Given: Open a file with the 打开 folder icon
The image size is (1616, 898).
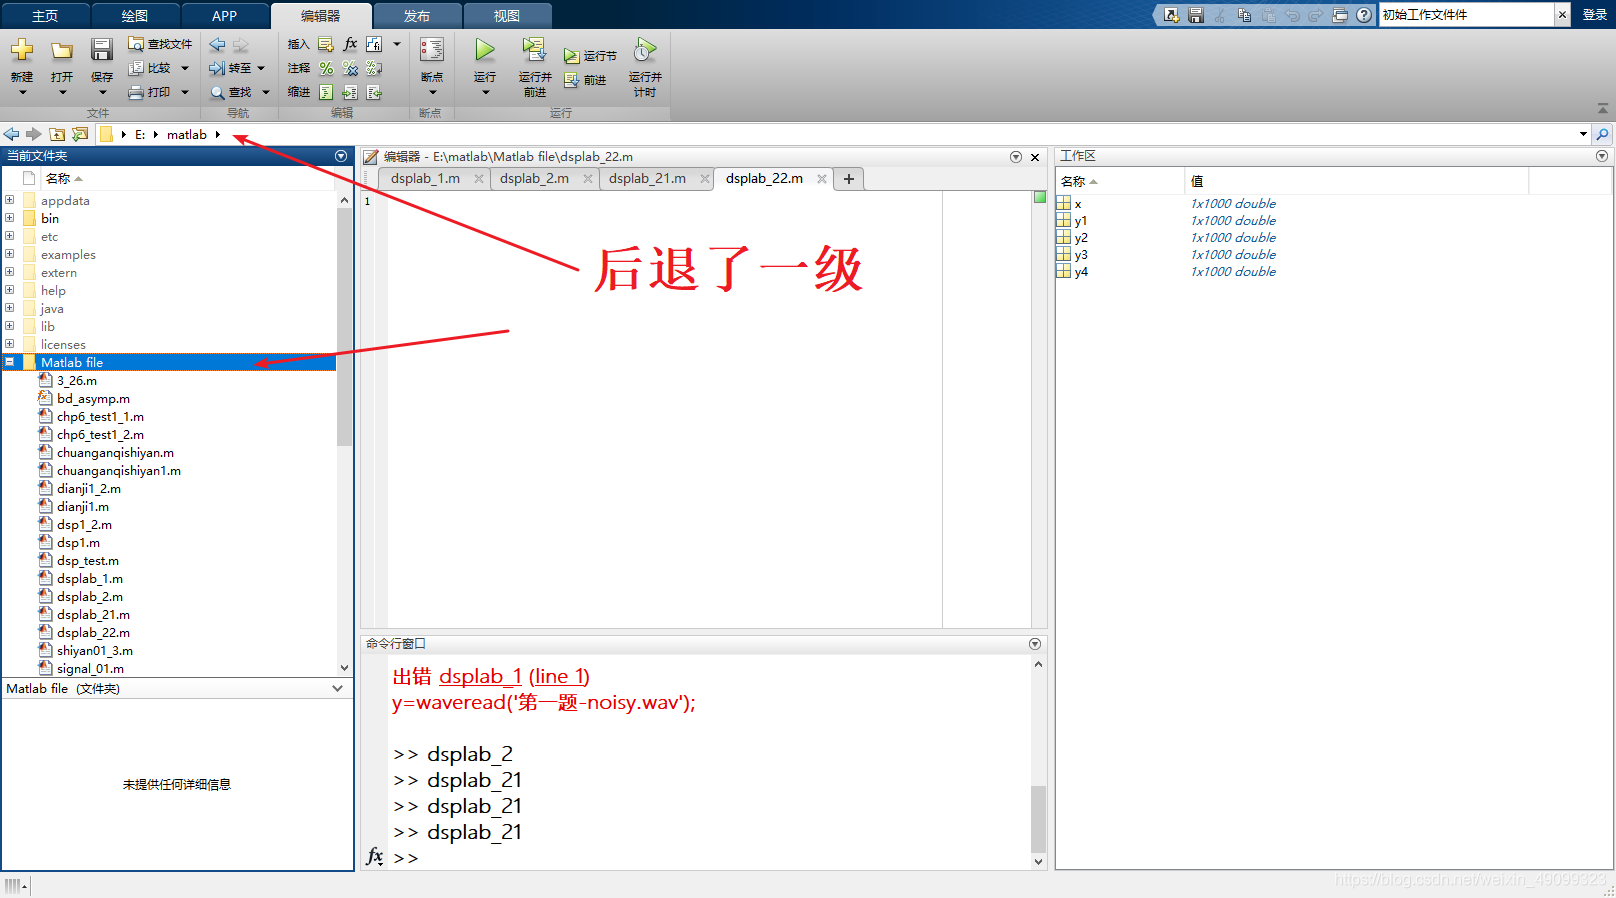Looking at the screenshot, I should [62, 50].
